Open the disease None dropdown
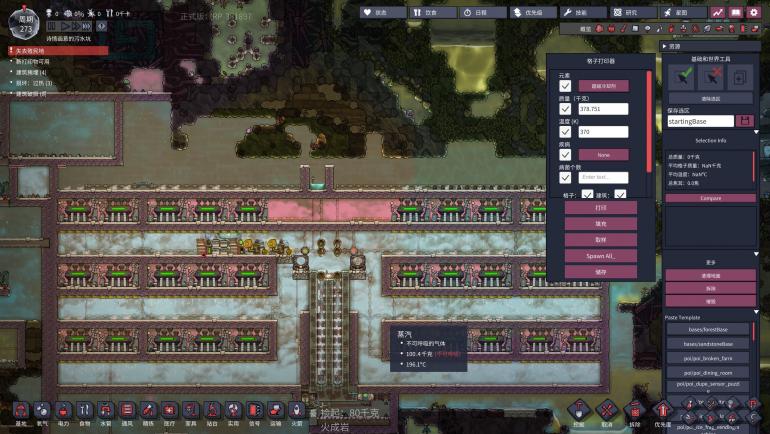 [x=604, y=155]
